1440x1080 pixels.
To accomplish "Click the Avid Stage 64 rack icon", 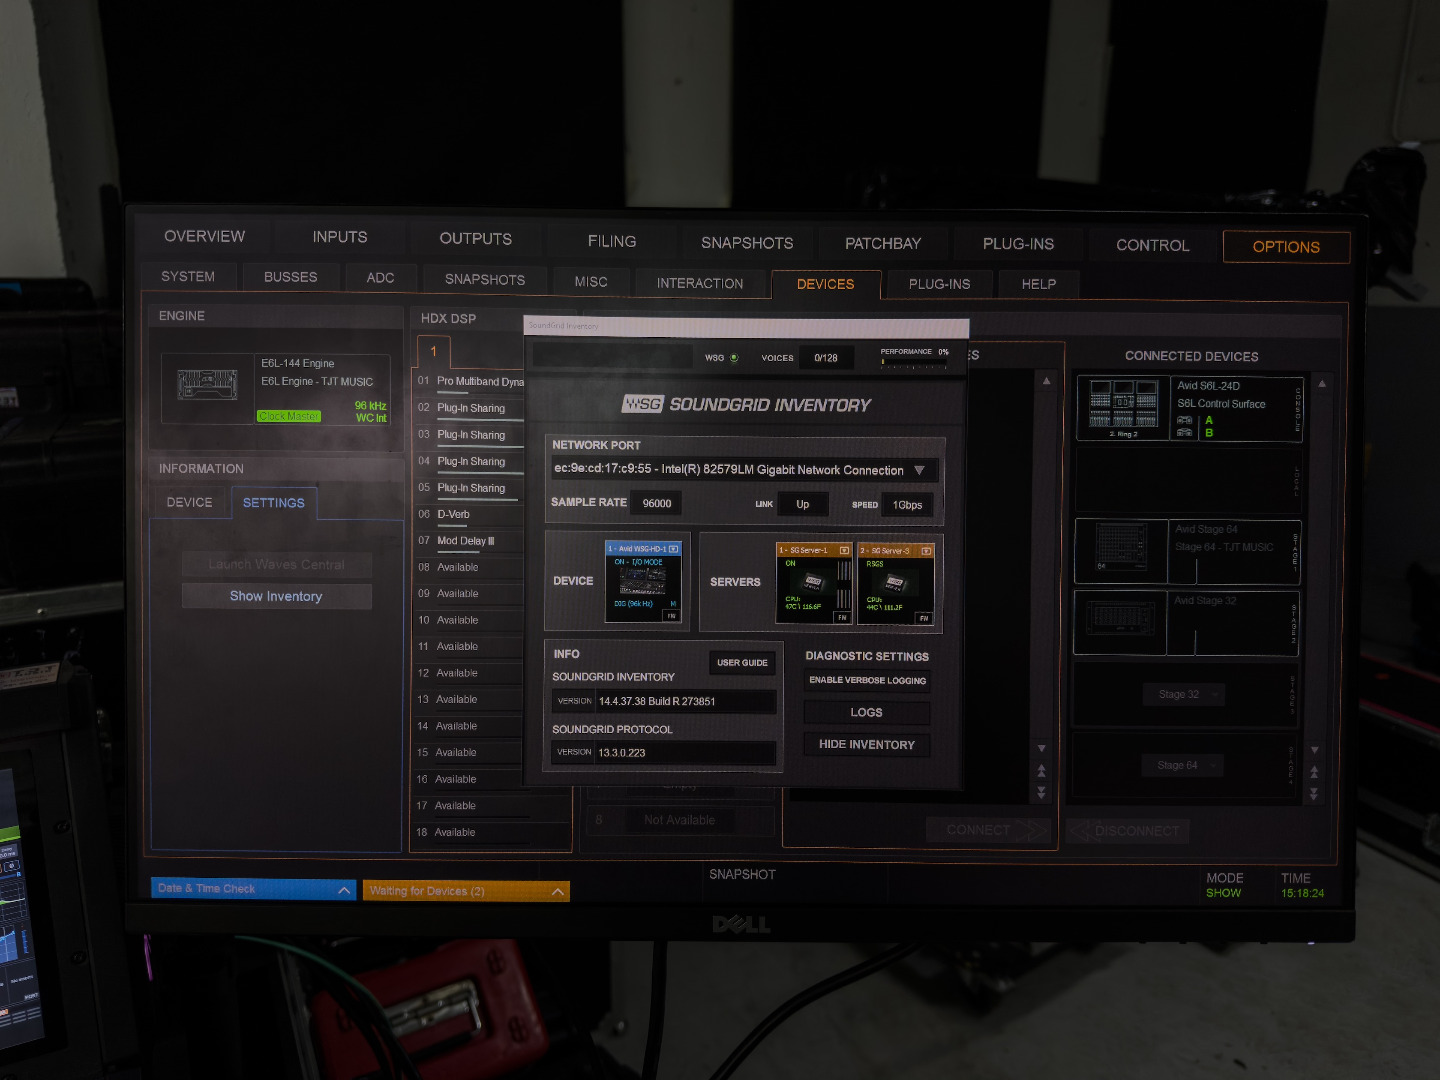I will (1120, 548).
